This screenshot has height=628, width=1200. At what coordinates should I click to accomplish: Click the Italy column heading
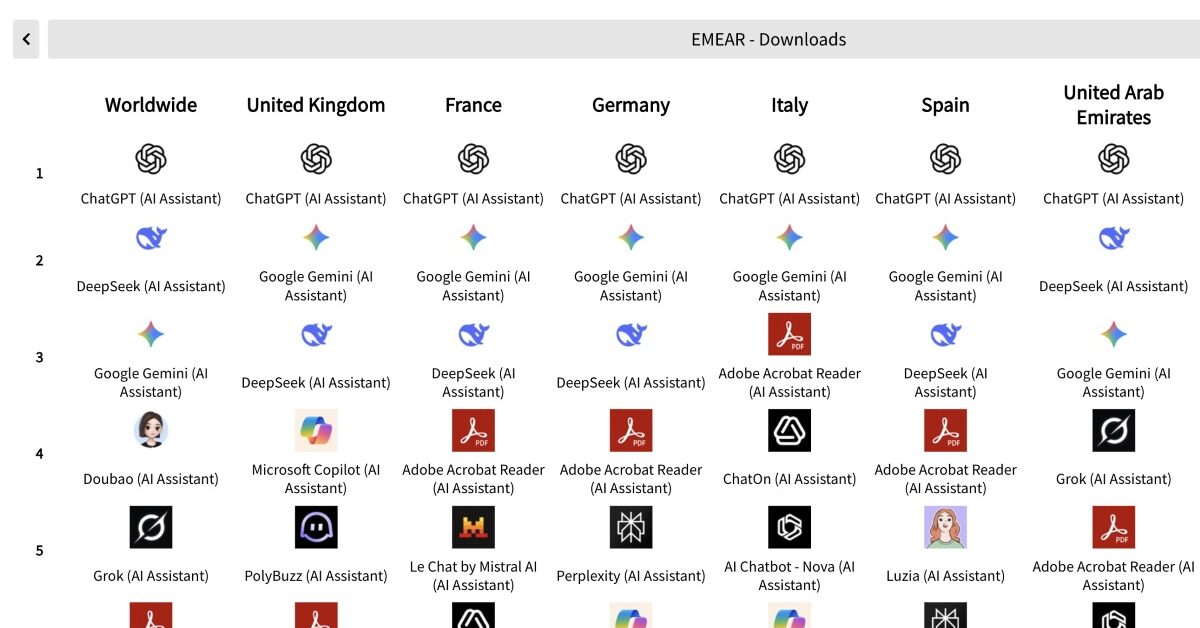(x=789, y=105)
